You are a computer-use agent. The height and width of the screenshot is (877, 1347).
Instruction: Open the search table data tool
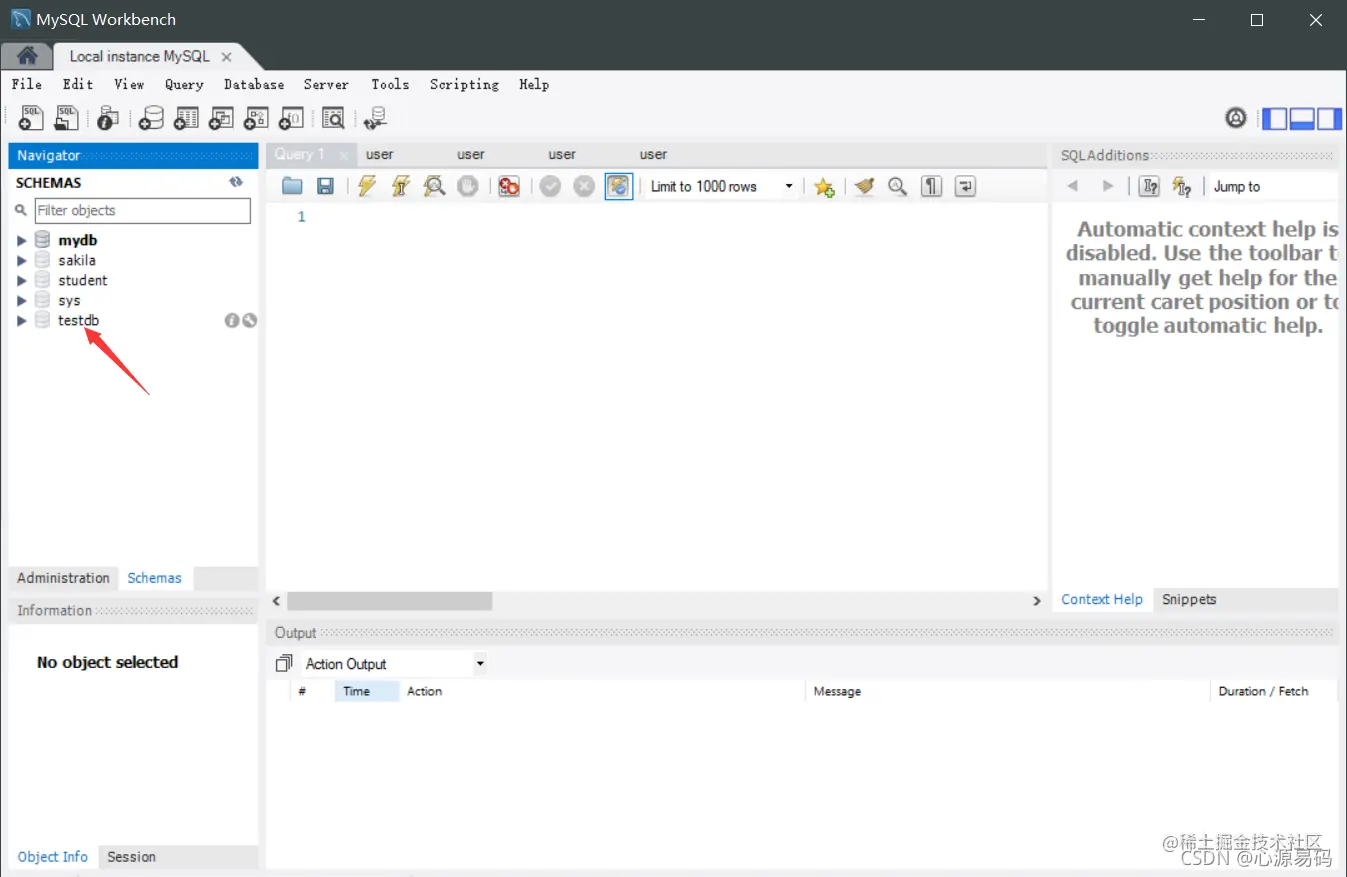(x=333, y=118)
